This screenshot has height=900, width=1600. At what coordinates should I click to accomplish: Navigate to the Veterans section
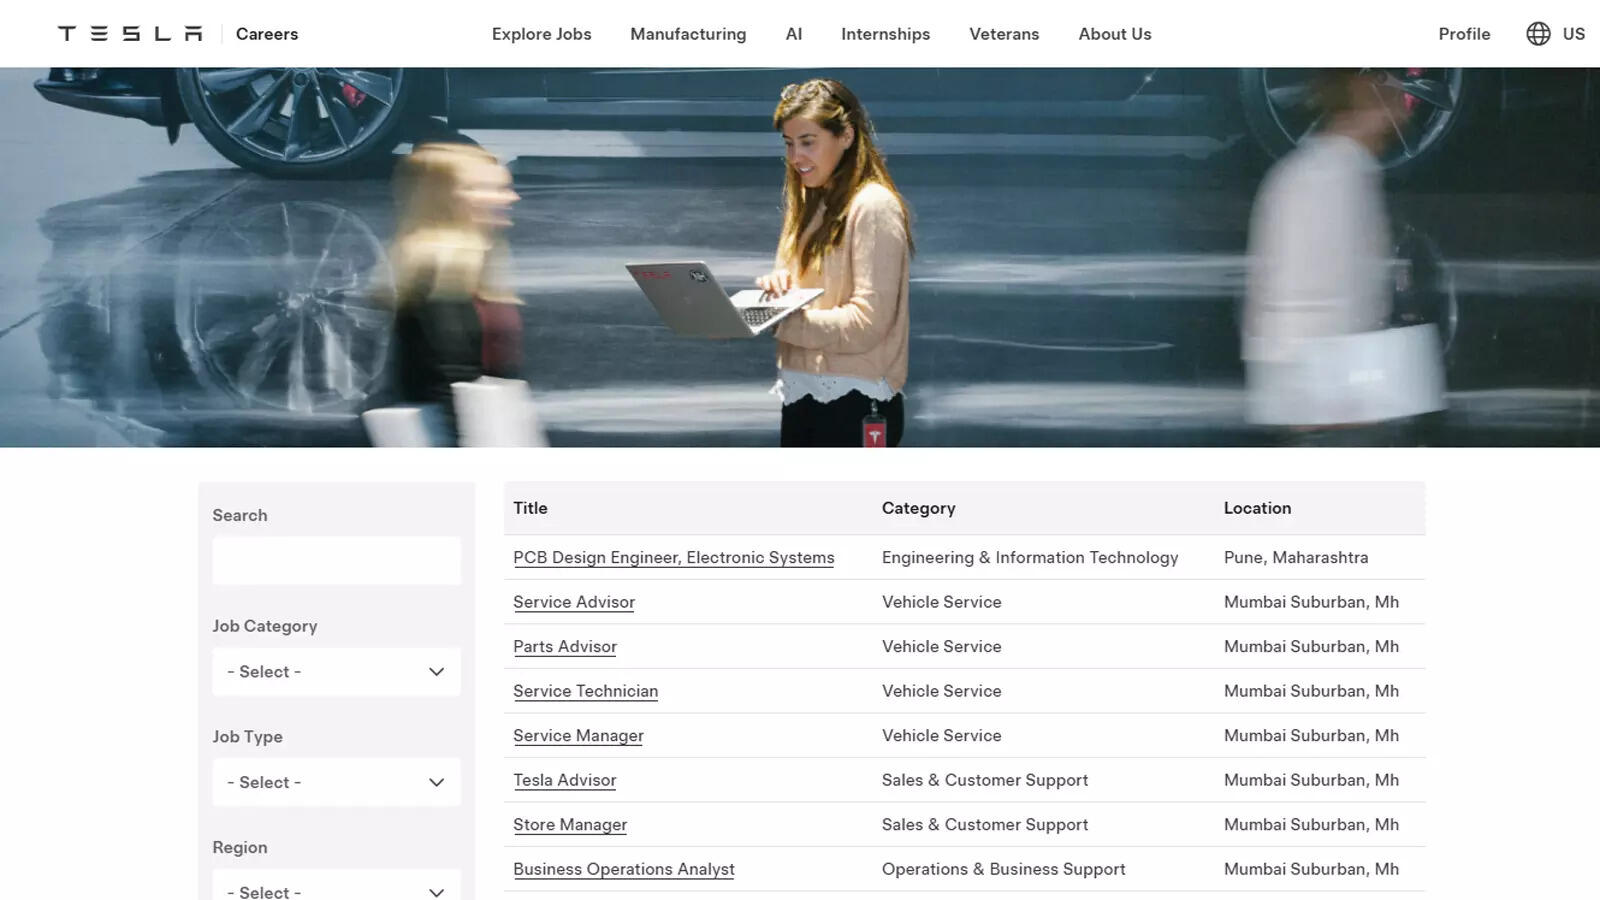pyautogui.click(x=1004, y=34)
